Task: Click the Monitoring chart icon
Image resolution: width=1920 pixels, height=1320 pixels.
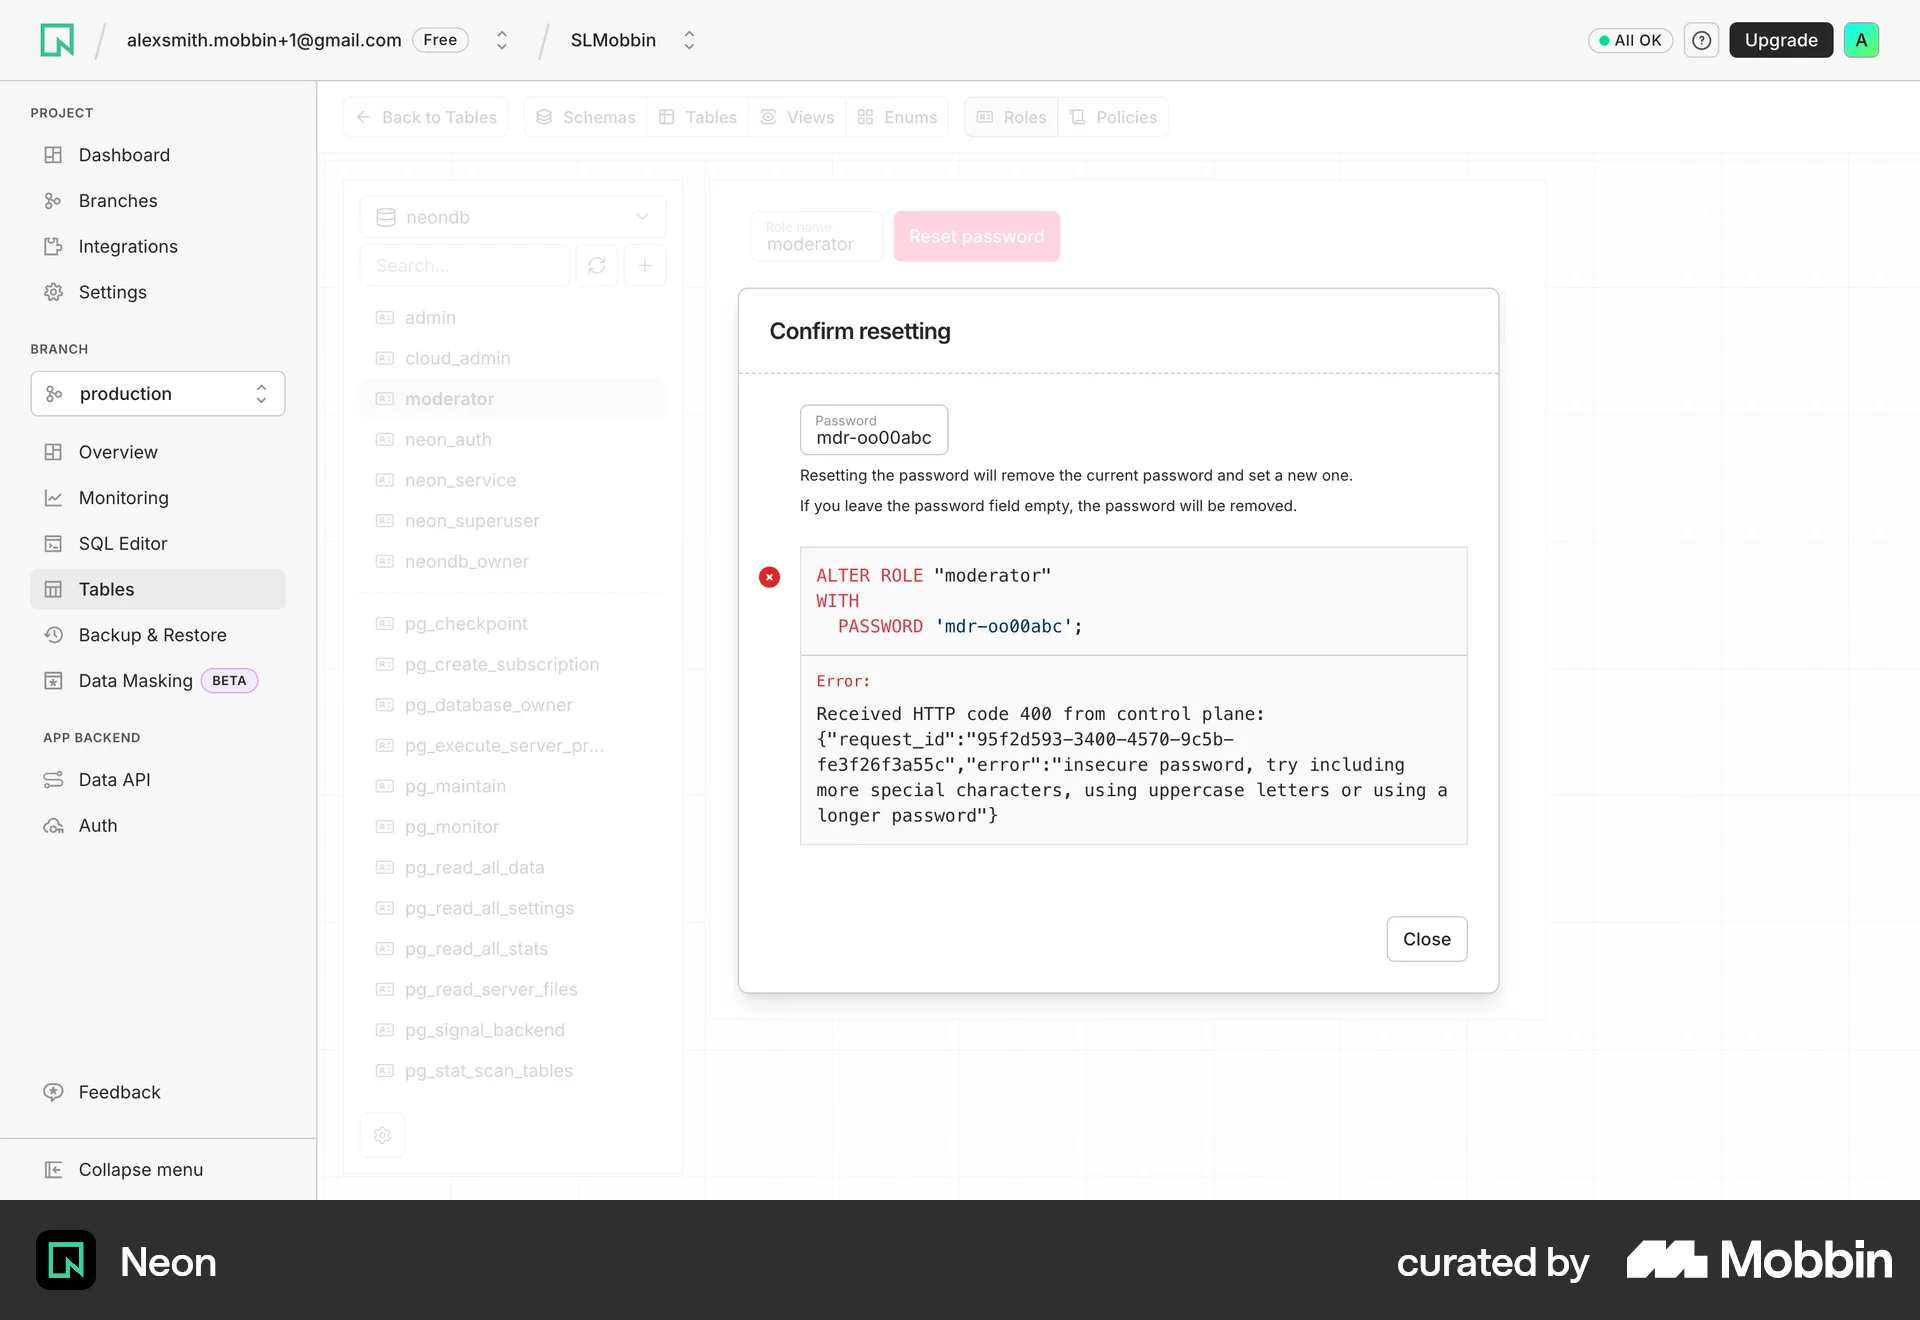Action: (53, 498)
